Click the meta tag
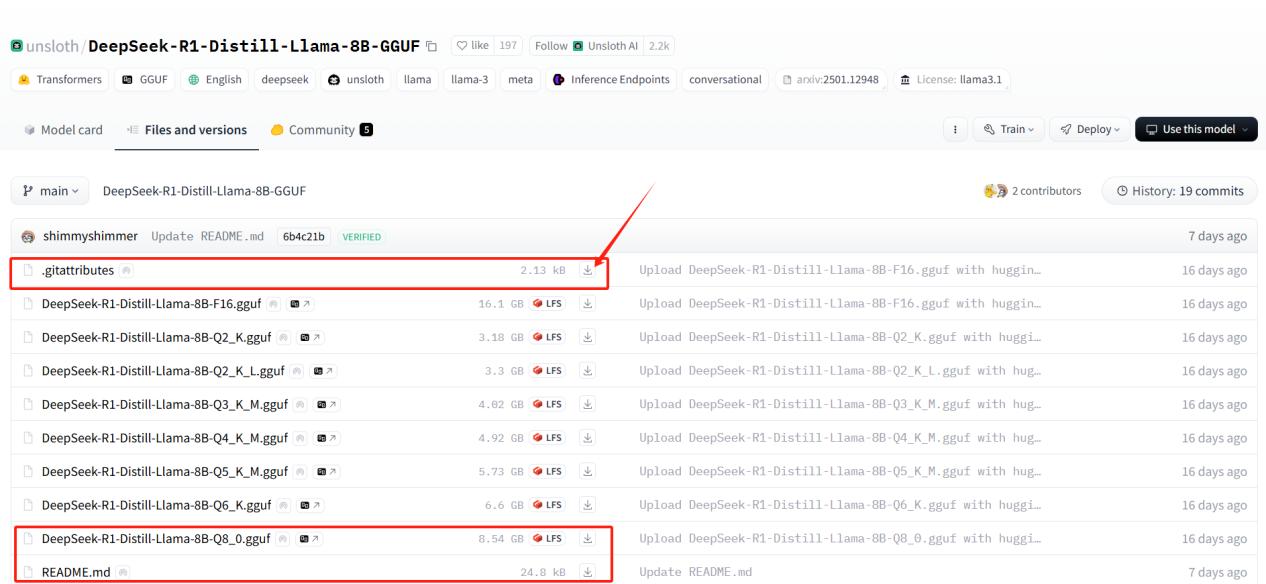 tap(519, 80)
